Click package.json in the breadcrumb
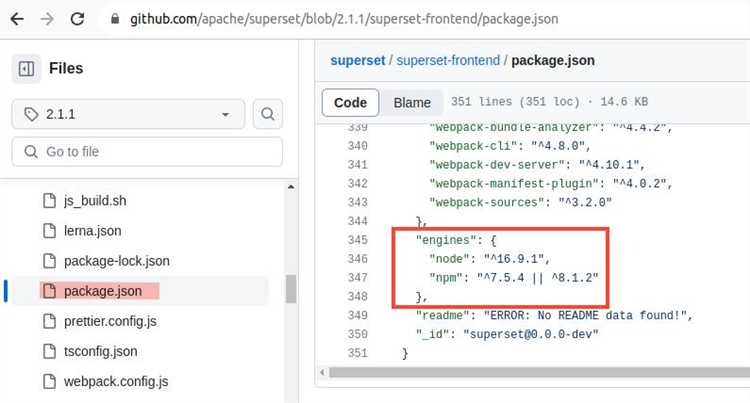The height and width of the screenshot is (403, 750). pyautogui.click(x=553, y=61)
